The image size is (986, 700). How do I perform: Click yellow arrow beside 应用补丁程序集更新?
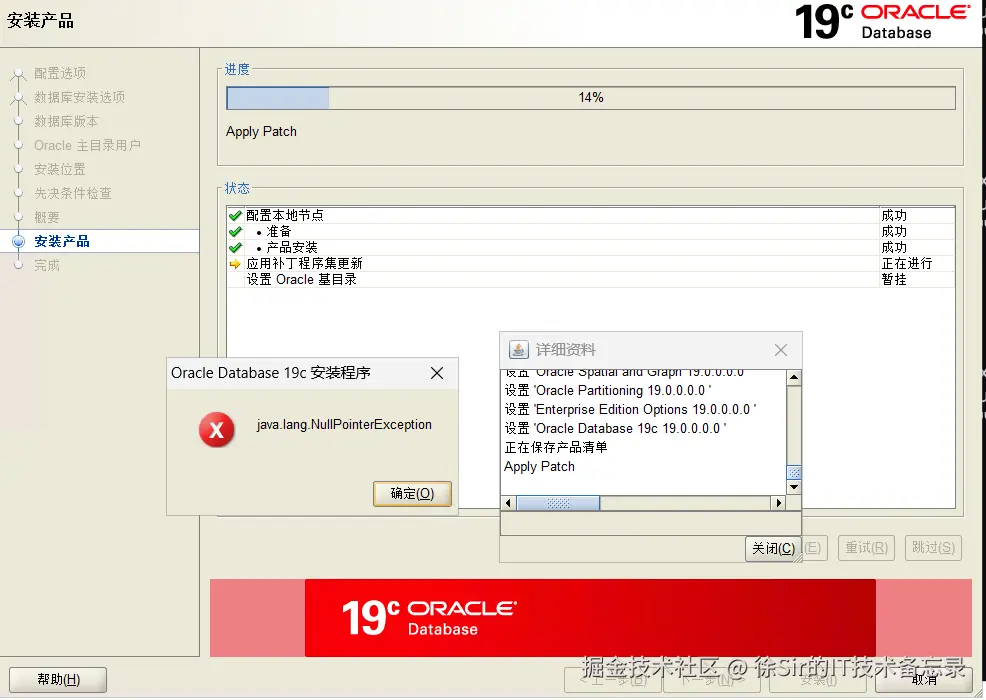pyautogui.click(x=235, y=264)
